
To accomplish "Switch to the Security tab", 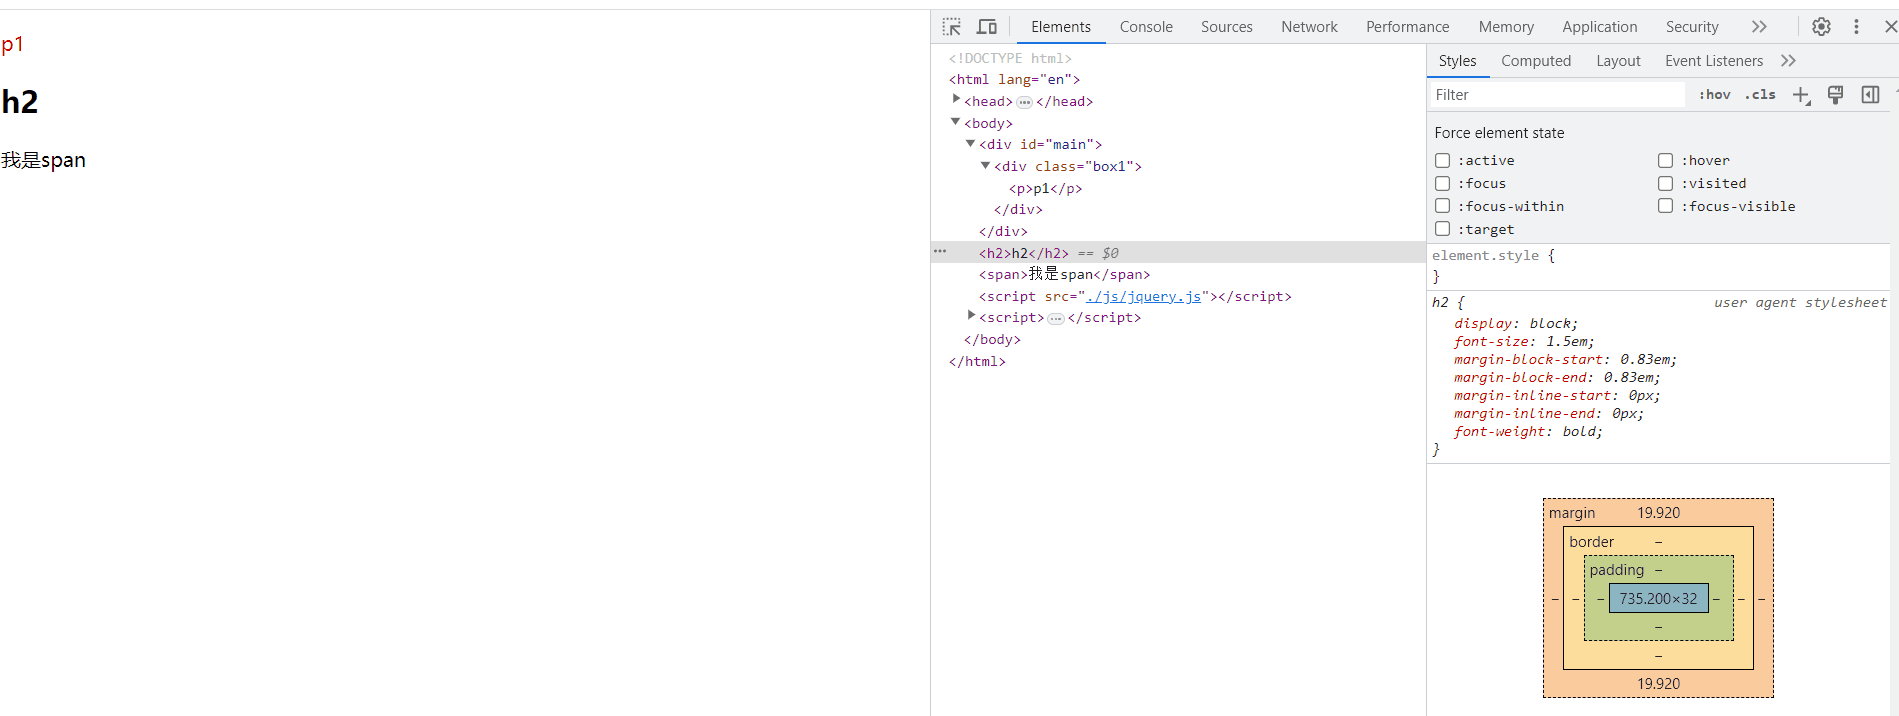I will pos(1692,27).
